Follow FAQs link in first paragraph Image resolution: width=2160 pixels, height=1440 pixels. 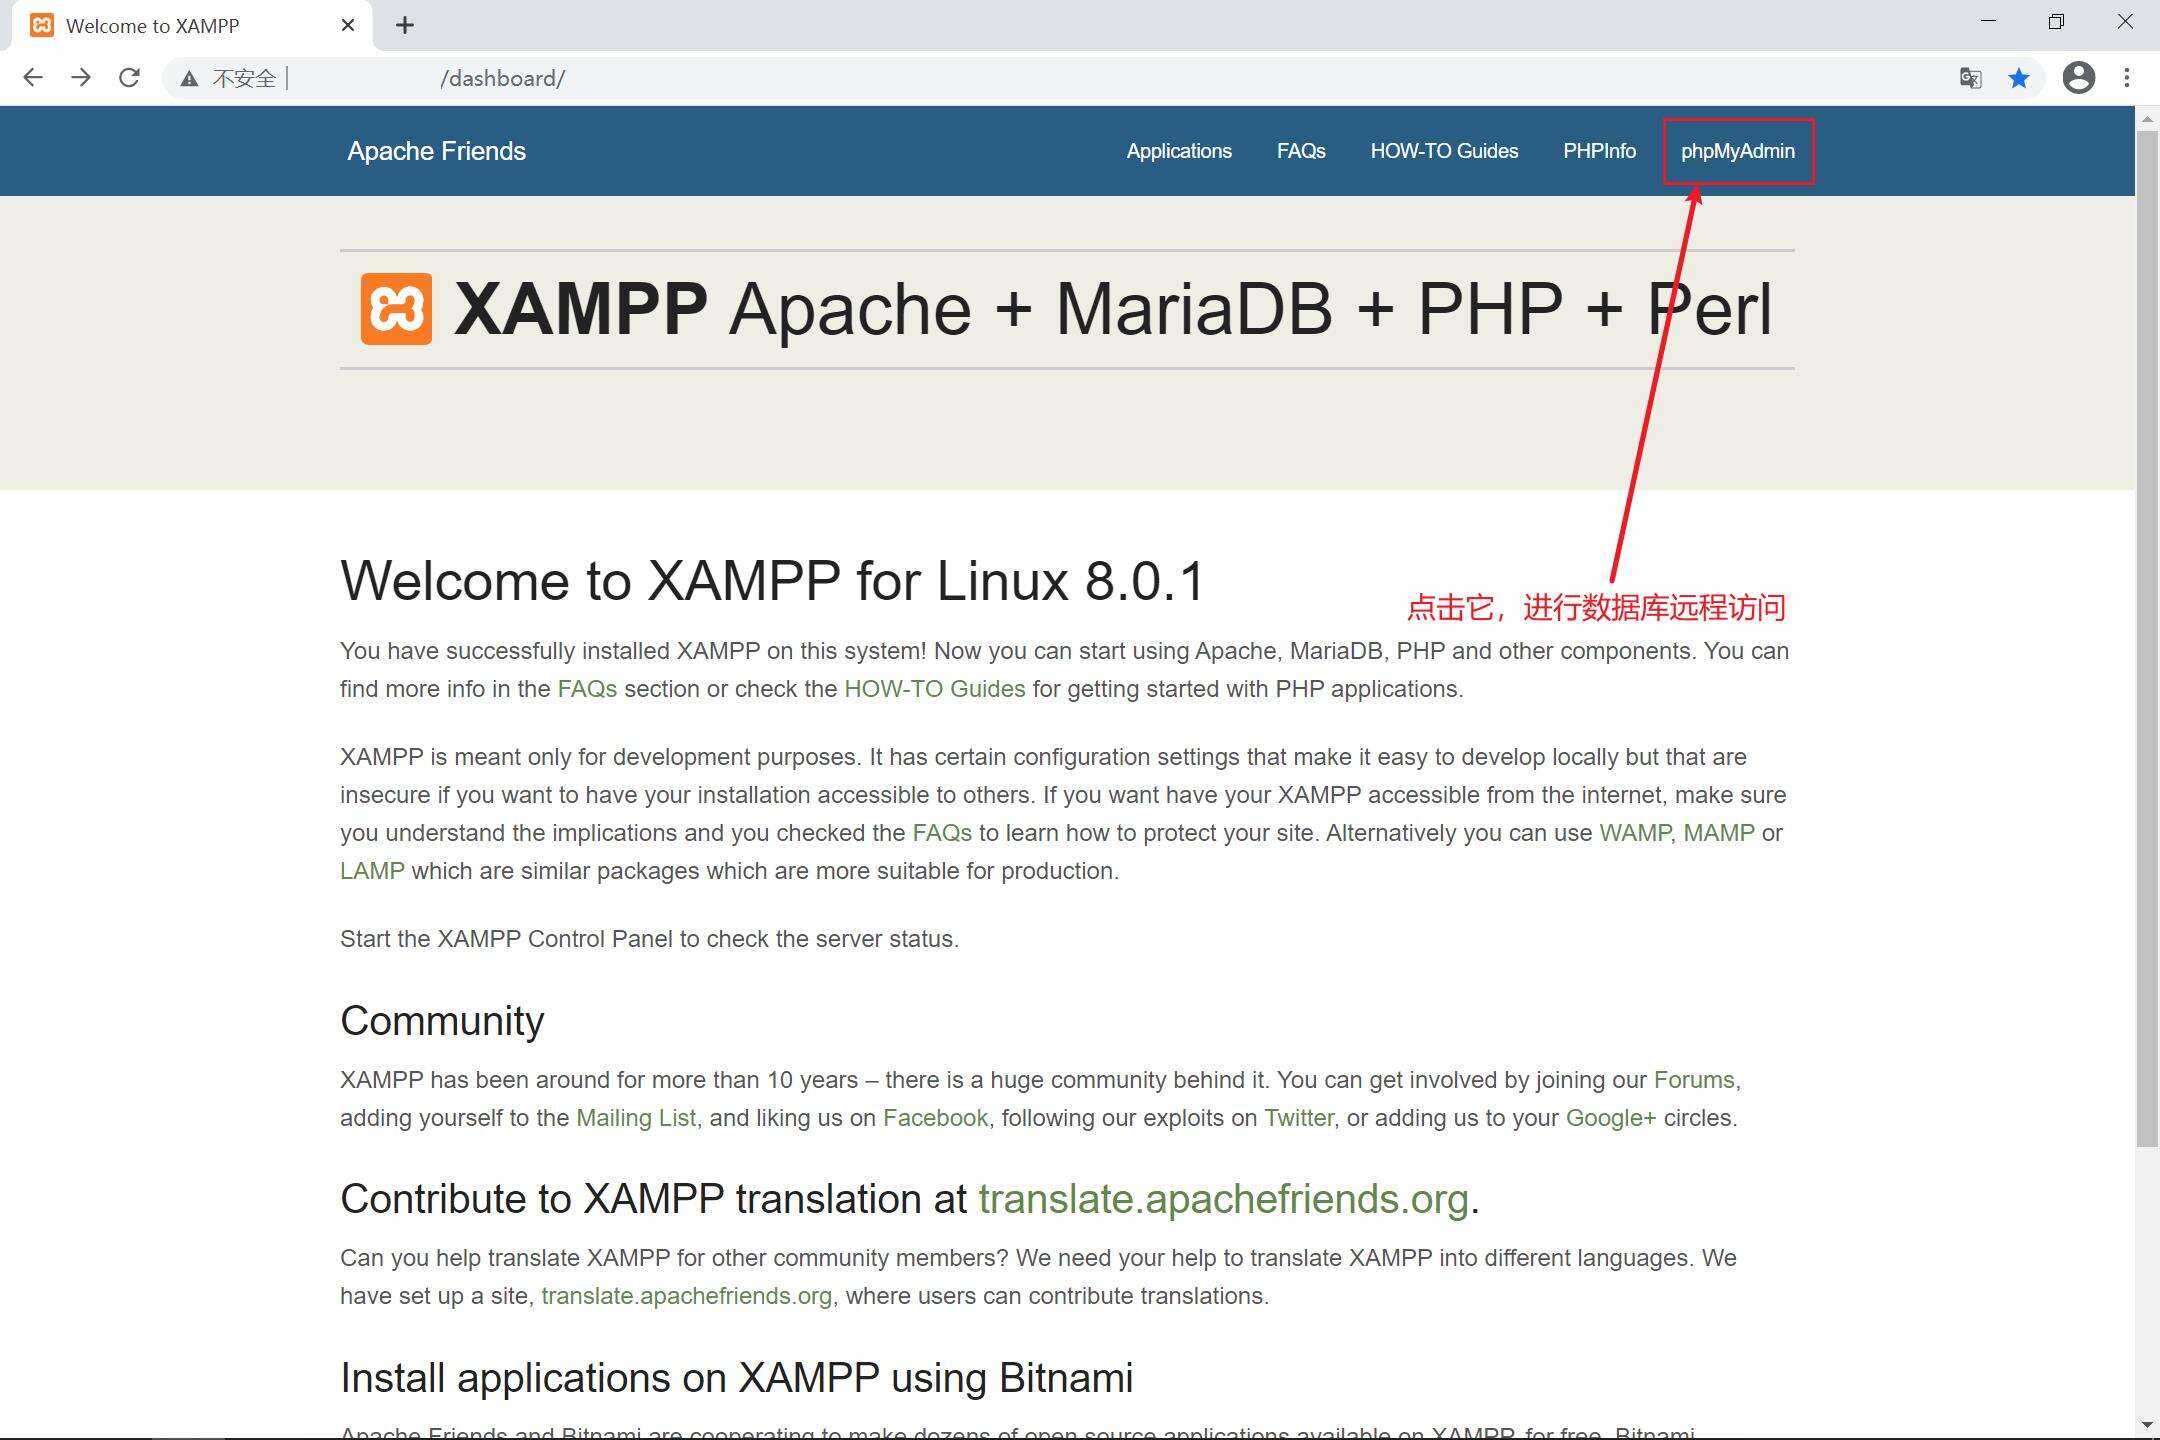click(587, 689)
